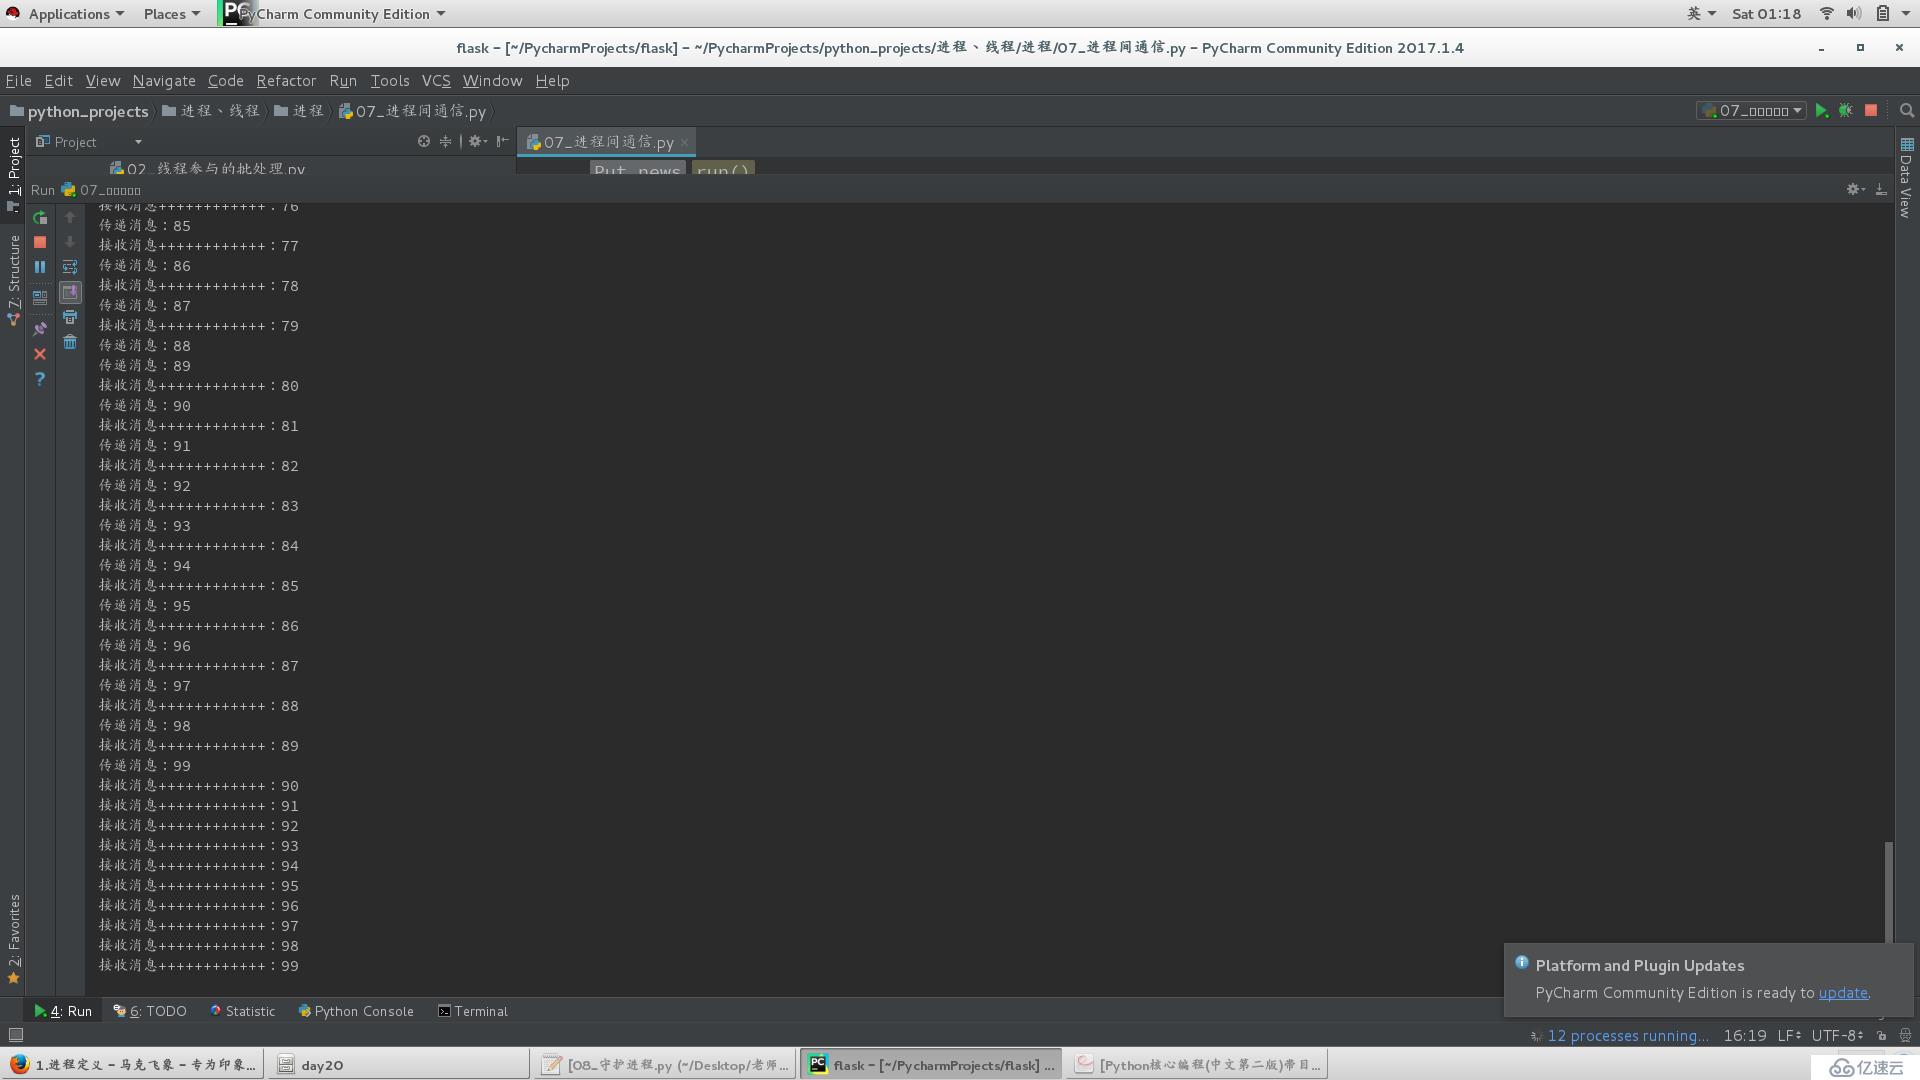
Task: Expand the VCS menu in menu bar
Action: (x=435, y=80)
